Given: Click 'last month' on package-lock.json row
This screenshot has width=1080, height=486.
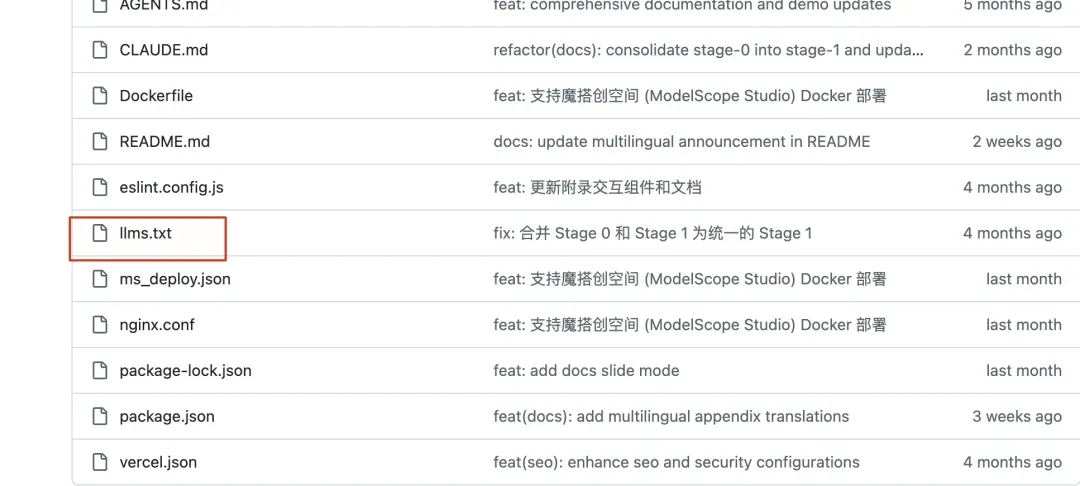Looking at the screenshot, I should tap(1024, 370).
